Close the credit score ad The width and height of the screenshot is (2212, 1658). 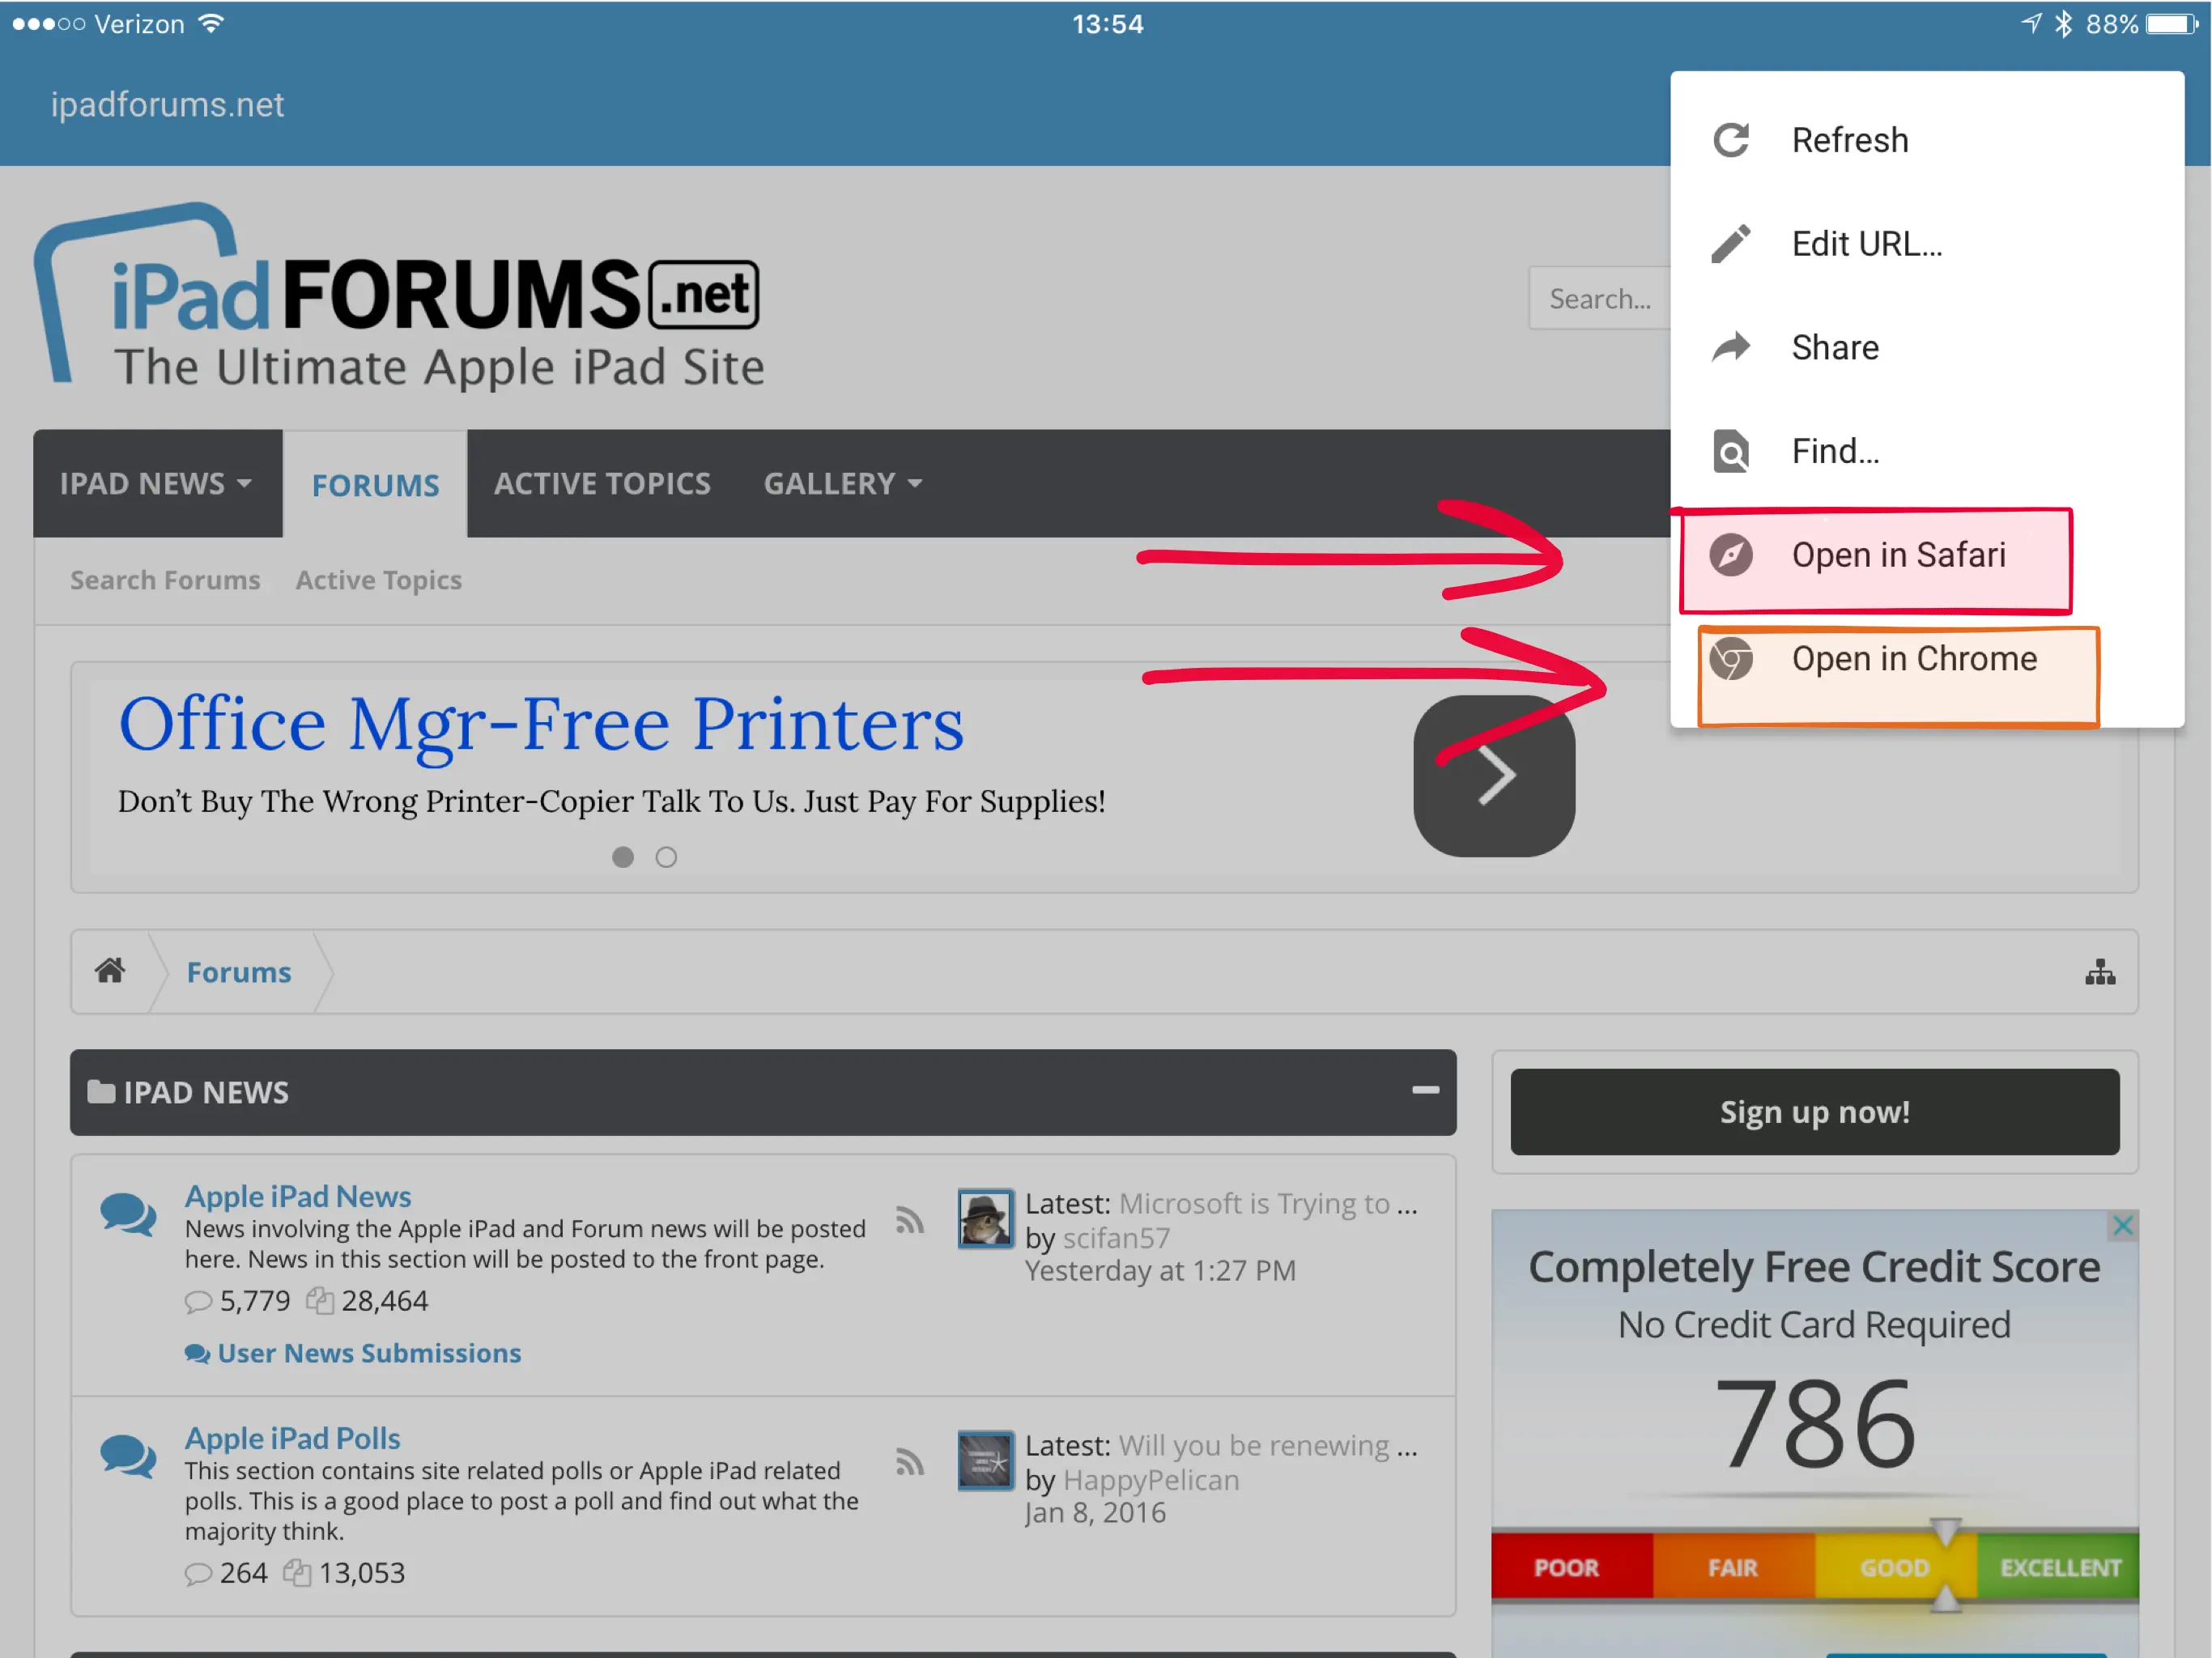coord(2122,1225)
